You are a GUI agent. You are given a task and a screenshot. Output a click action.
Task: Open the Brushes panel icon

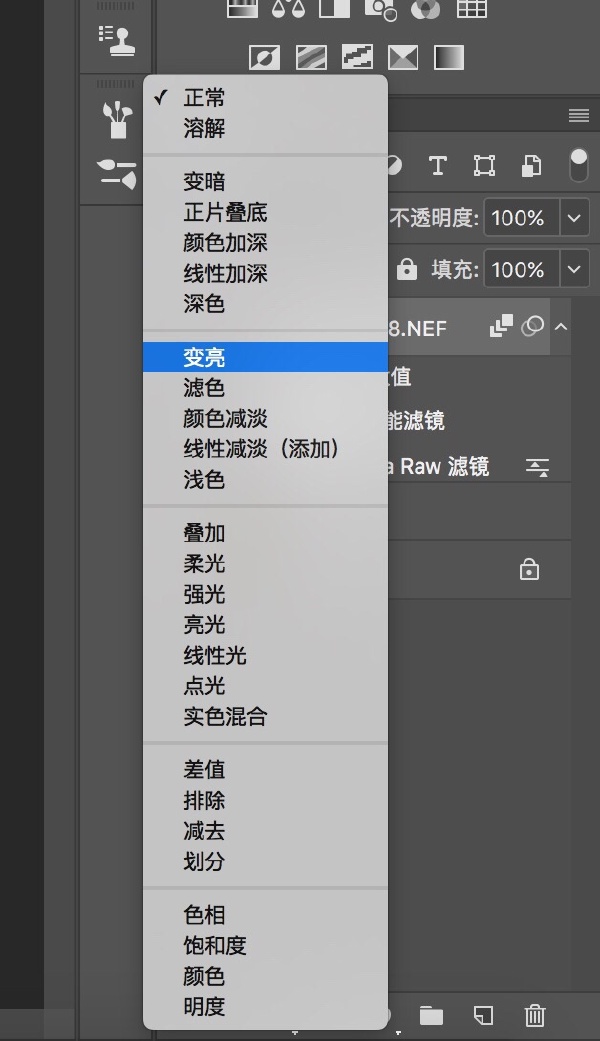118,119
